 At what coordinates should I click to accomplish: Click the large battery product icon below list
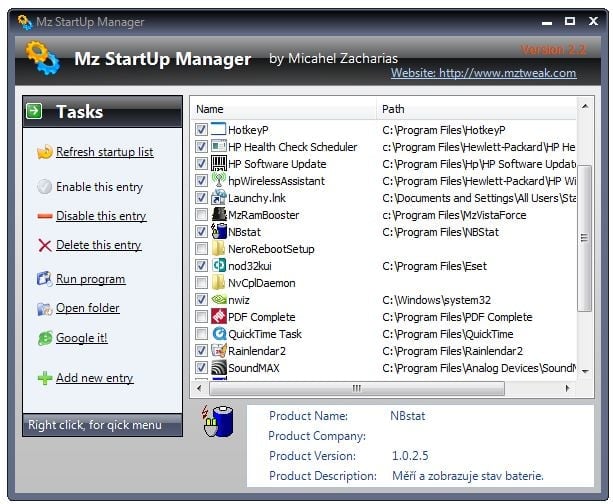pyautogui.click(x=217, y=421)
